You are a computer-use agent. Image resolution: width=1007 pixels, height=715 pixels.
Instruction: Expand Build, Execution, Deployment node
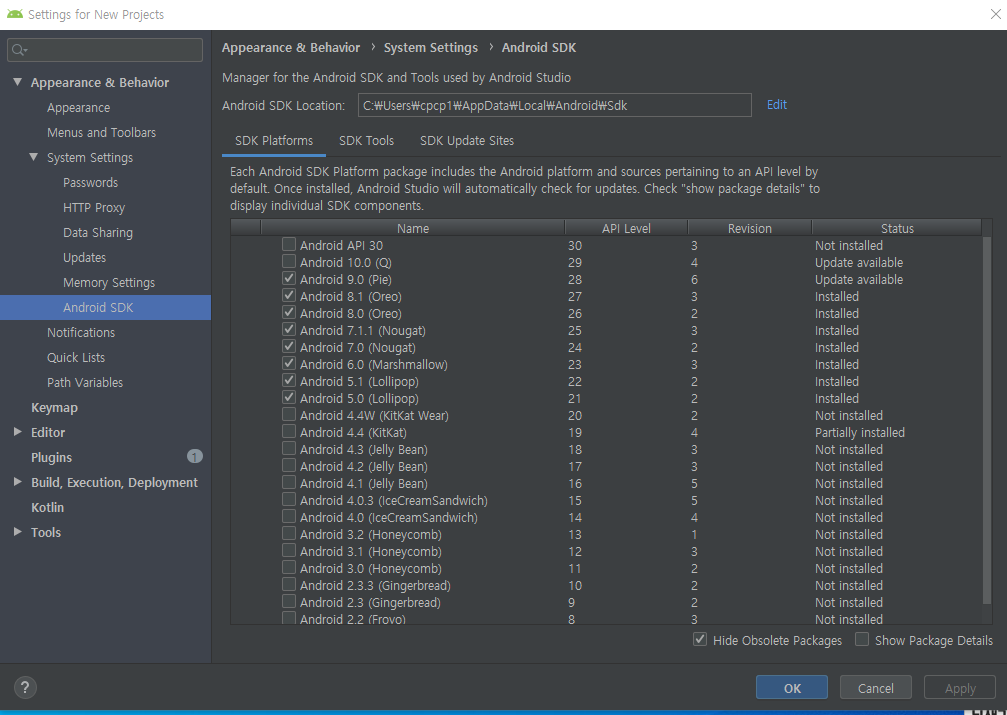pyautogui.click(x=18, y=482)
